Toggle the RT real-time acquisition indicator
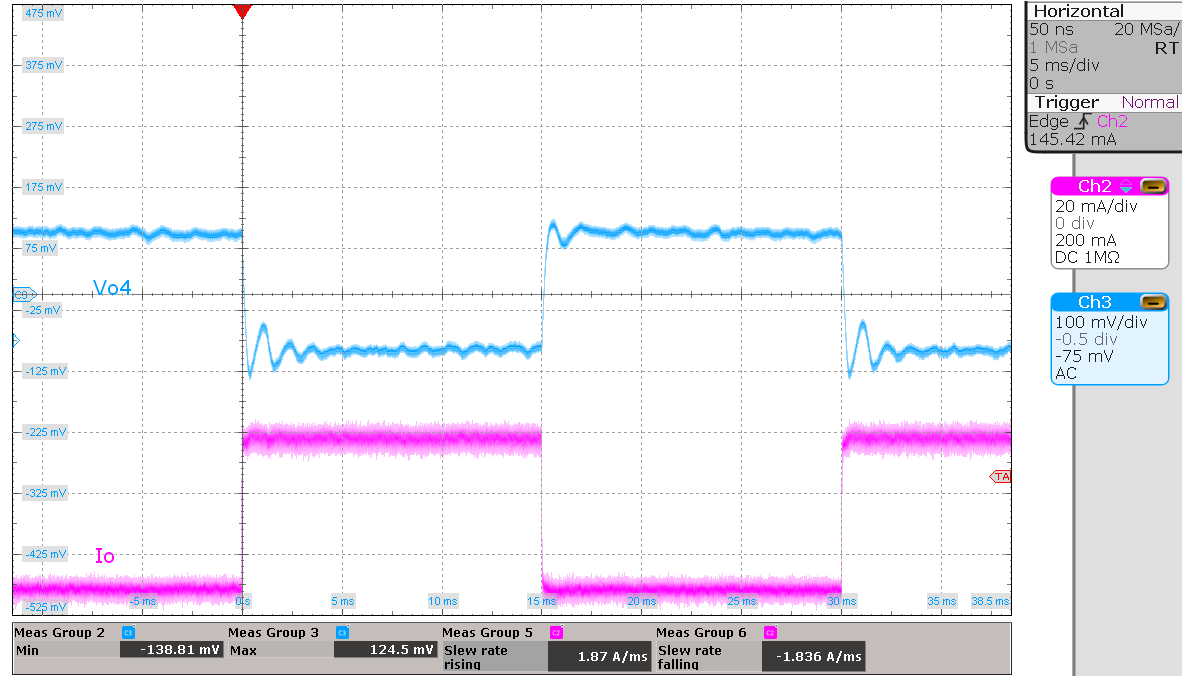 click(1166, 45)
